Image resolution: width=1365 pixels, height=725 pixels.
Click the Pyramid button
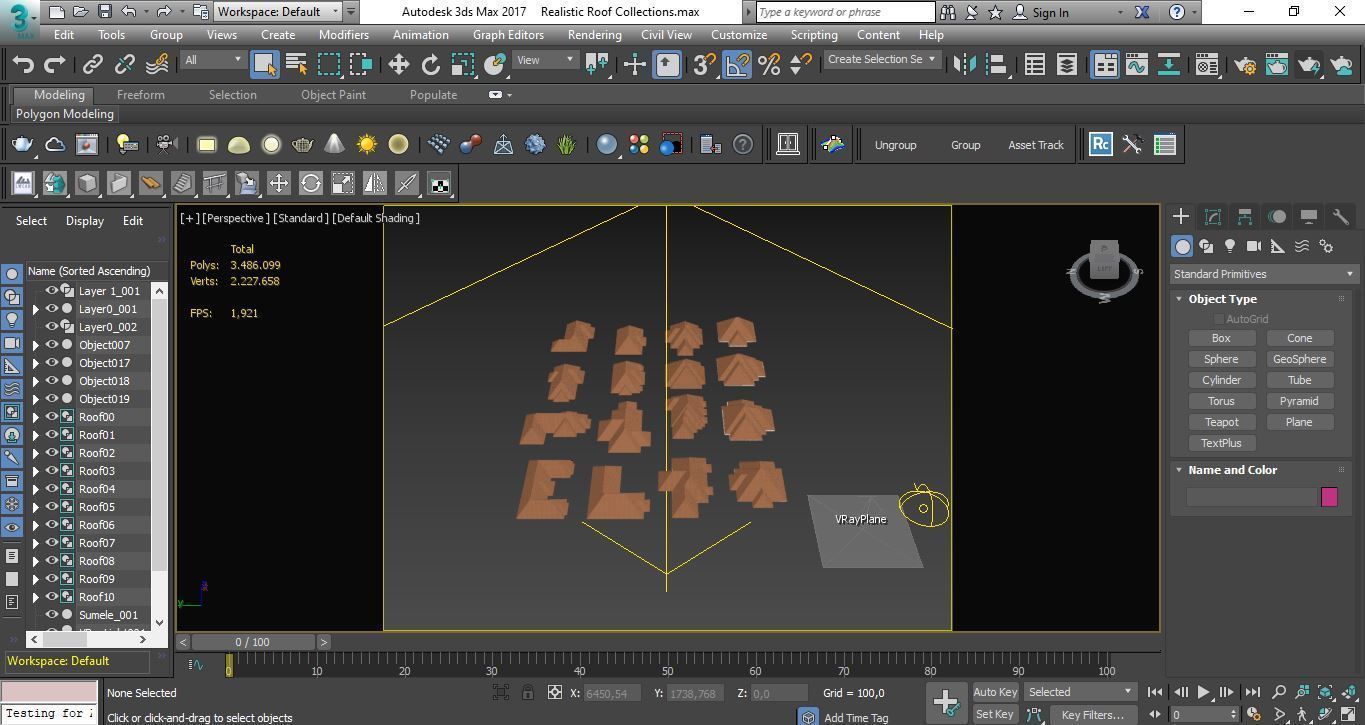click(1299, 401)
